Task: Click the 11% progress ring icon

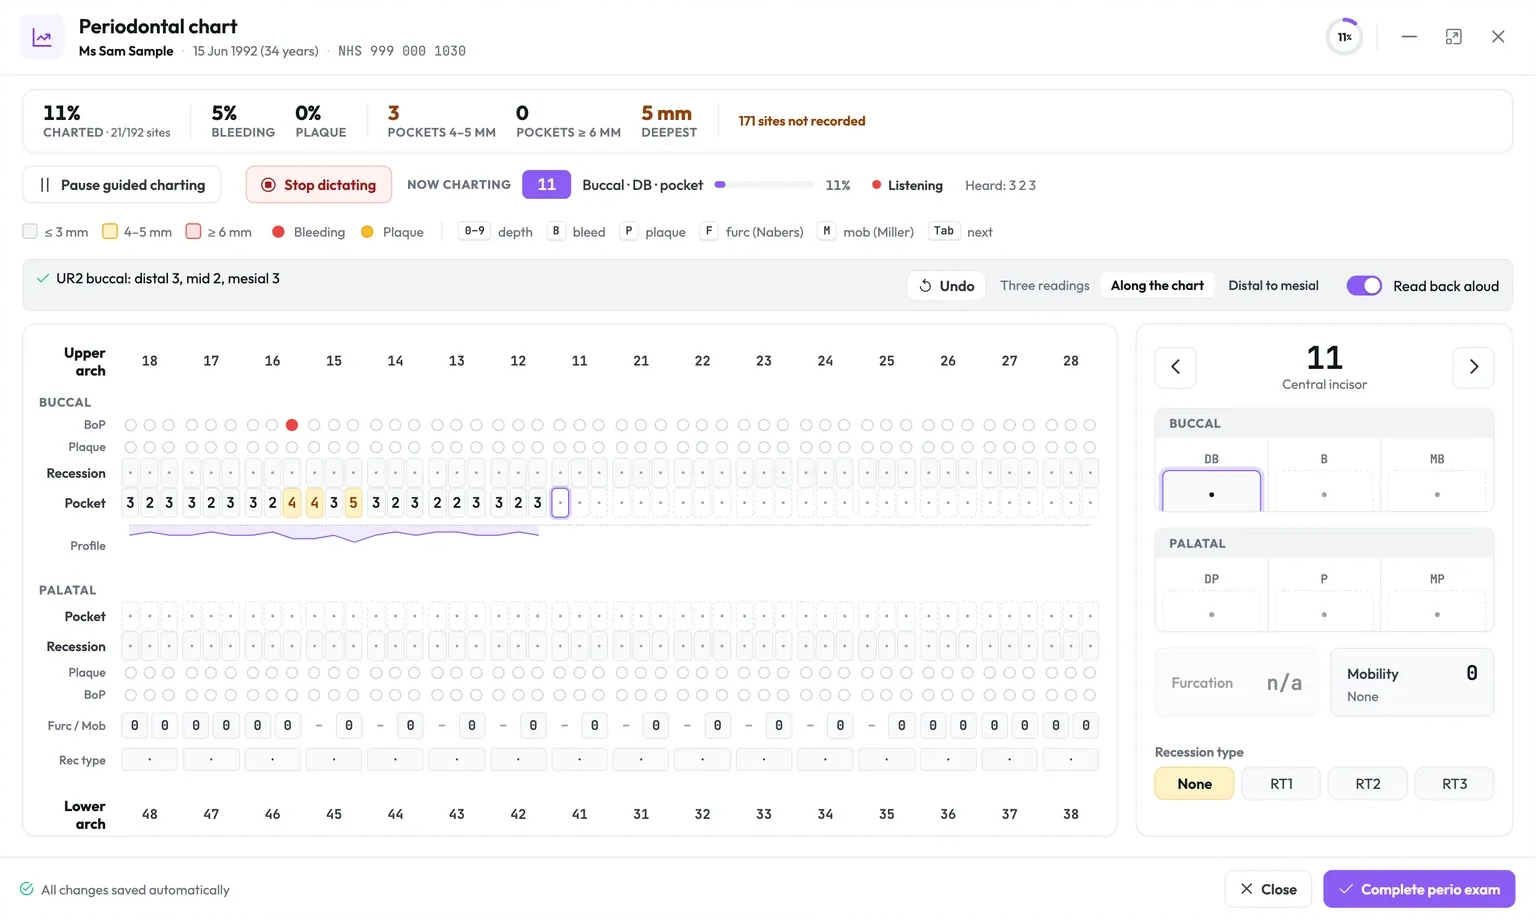Action: coord(1344,37)
